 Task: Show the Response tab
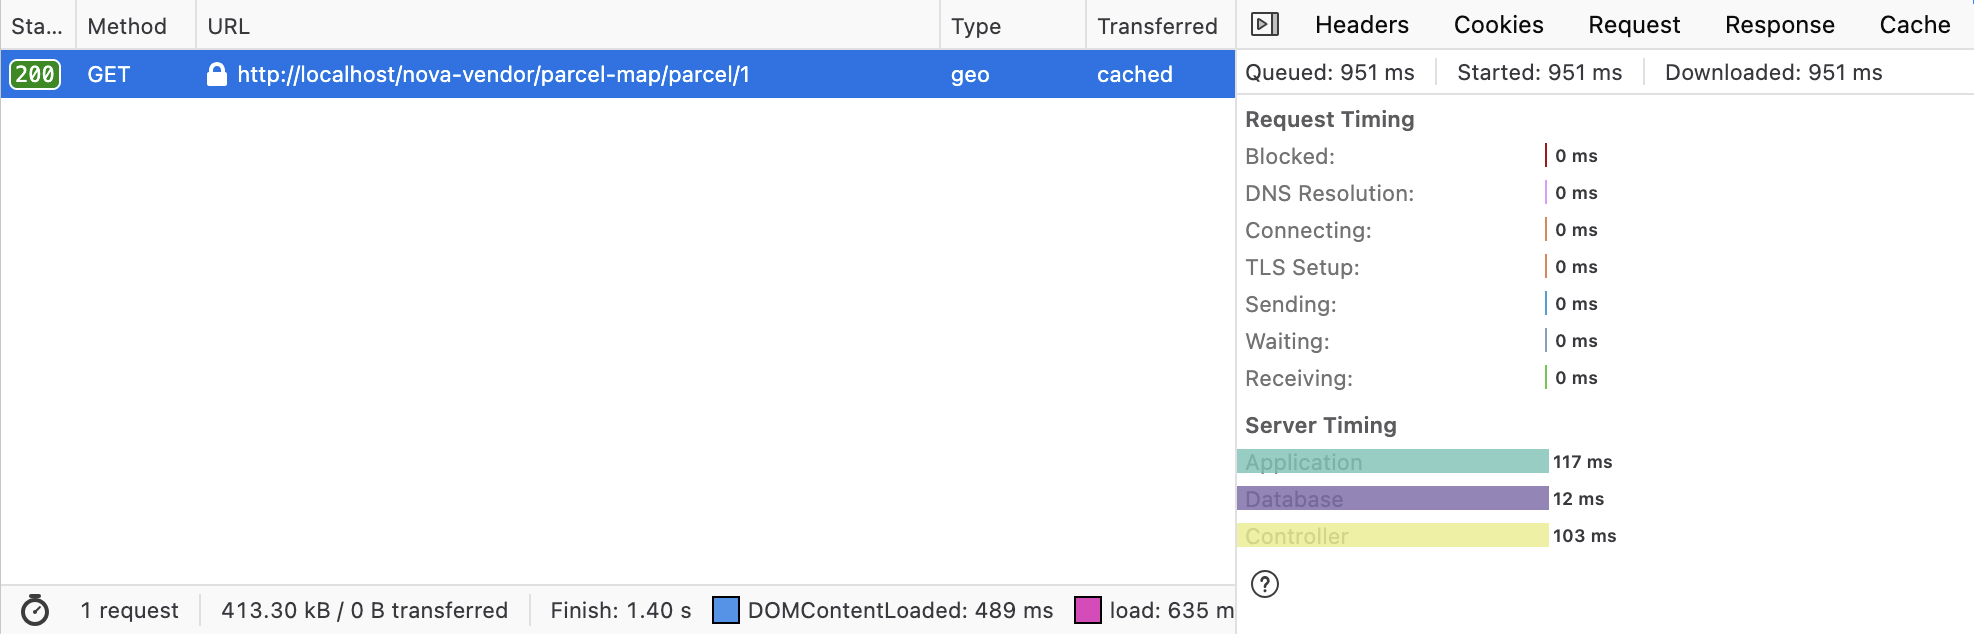click(1779, 25)
